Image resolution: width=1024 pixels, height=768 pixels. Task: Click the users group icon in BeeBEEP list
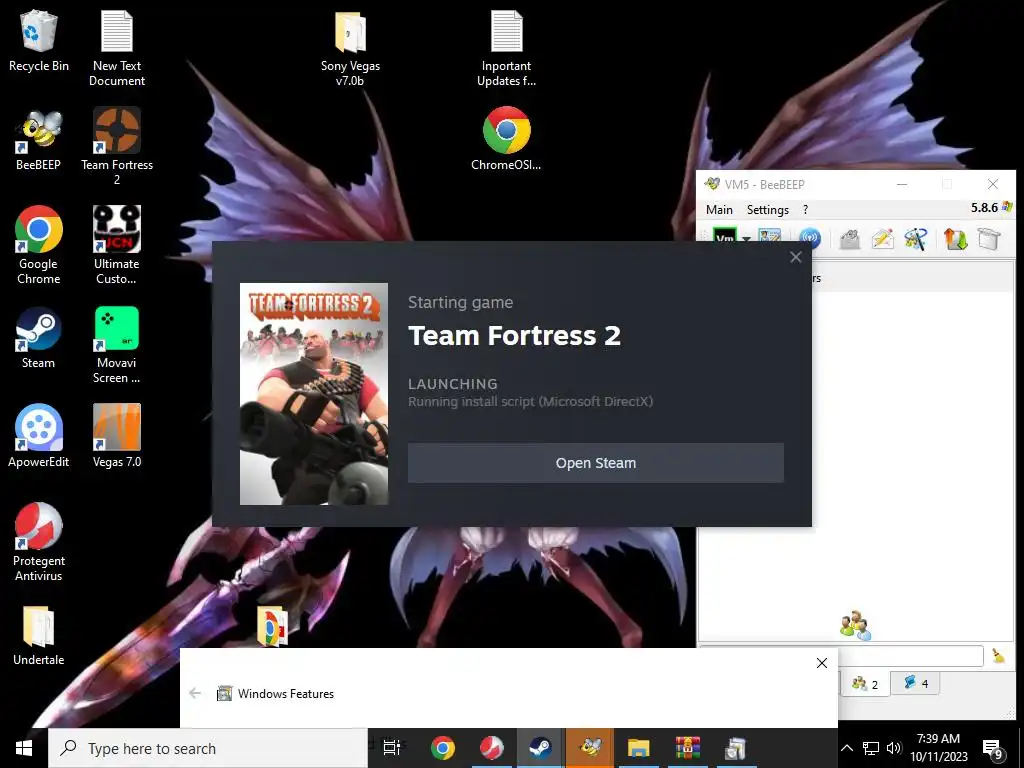coord(855,625)
